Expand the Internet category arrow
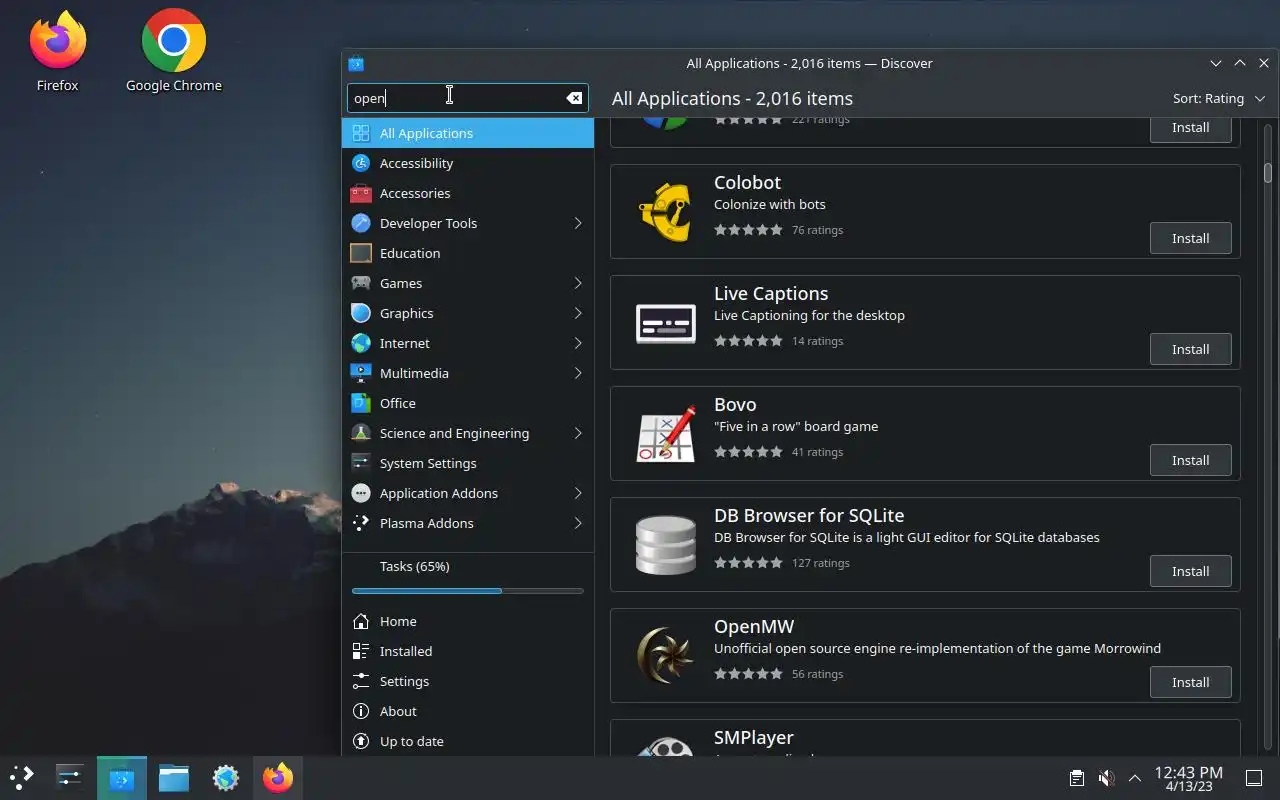 [x=577, y=343]
